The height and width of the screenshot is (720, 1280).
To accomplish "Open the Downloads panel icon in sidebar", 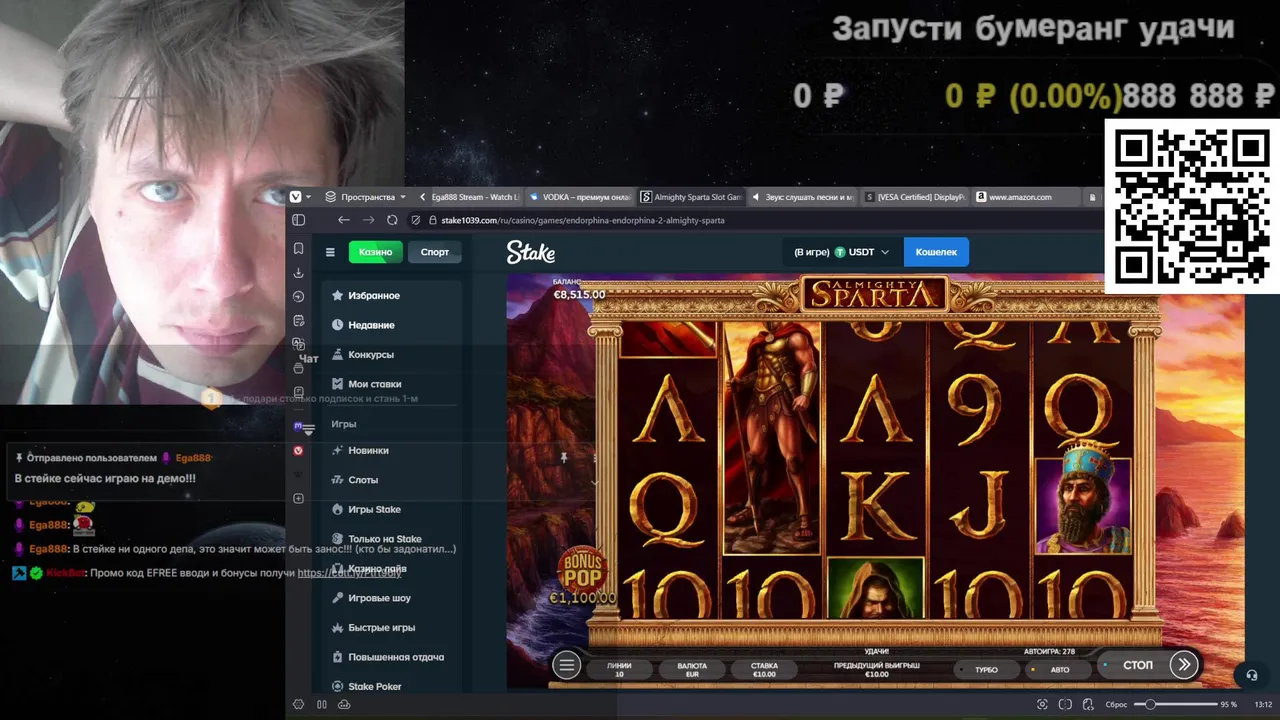I will tap(298, 273).
